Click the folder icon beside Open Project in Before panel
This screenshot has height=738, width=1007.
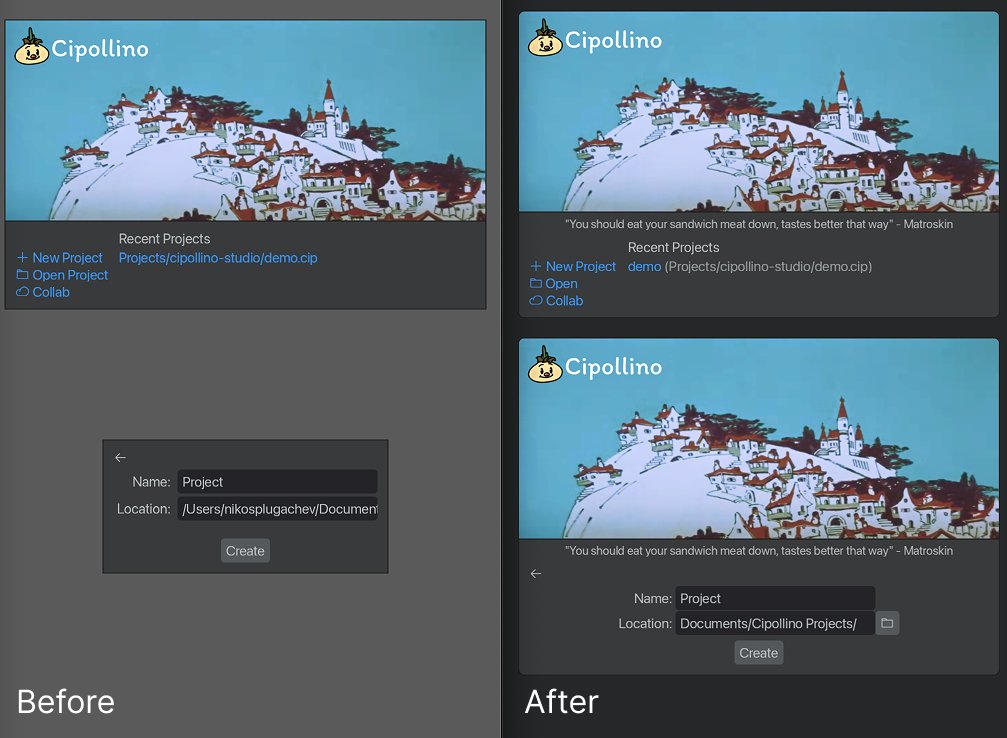coord(22,274)
